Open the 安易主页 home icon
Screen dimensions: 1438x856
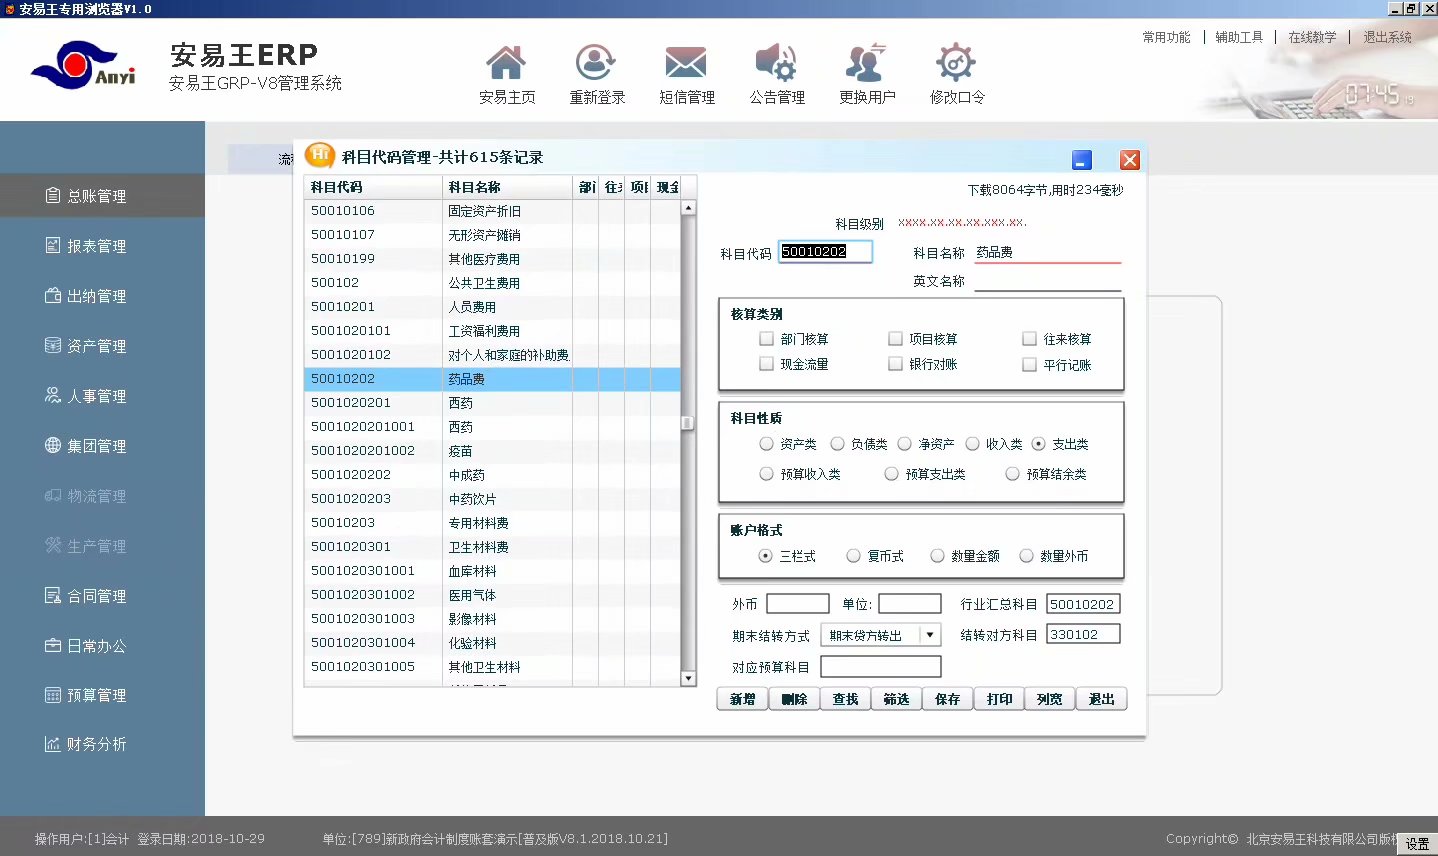(x=506, y=63)
